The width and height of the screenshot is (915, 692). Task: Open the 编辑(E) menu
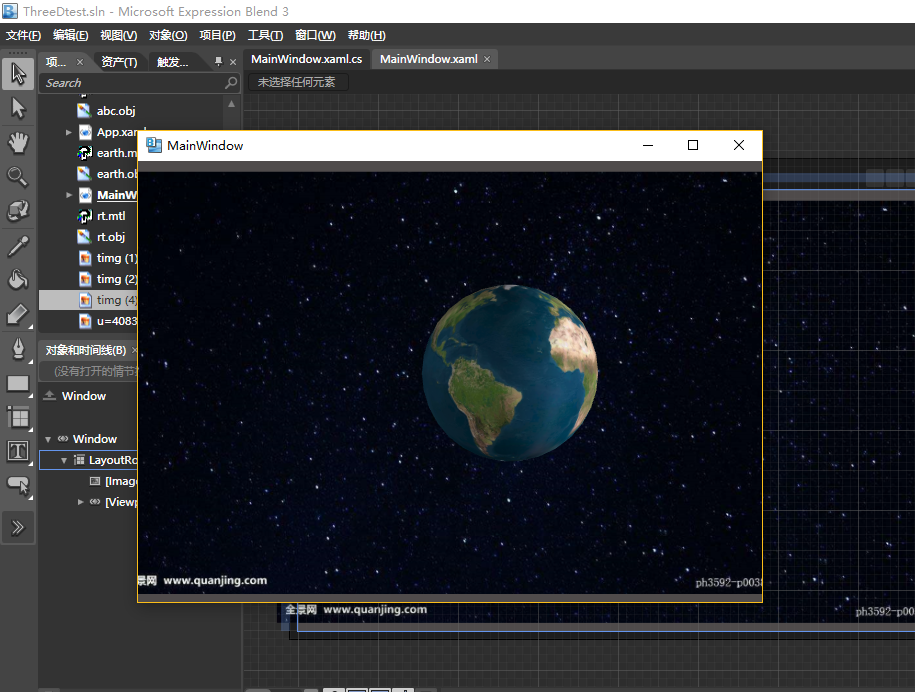coord(71,35)
